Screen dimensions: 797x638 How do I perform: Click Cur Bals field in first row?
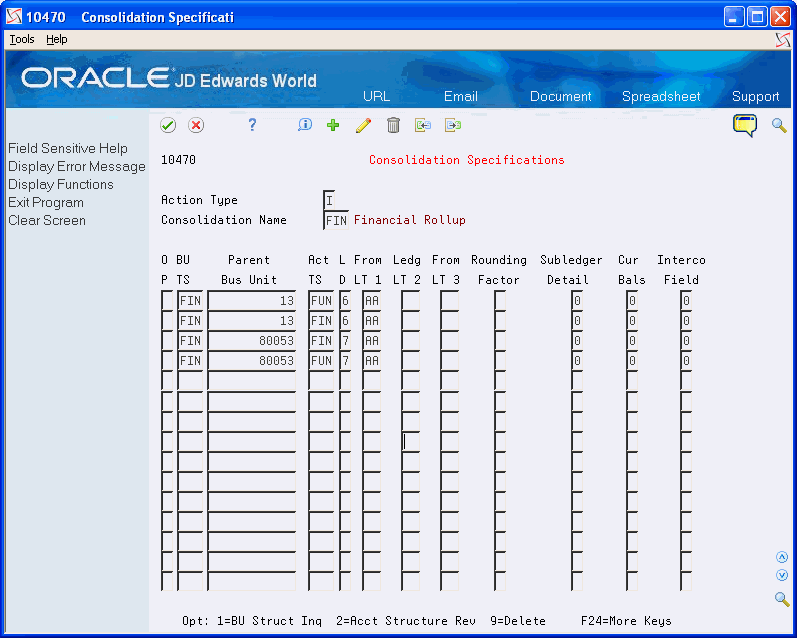pos(632,300)
